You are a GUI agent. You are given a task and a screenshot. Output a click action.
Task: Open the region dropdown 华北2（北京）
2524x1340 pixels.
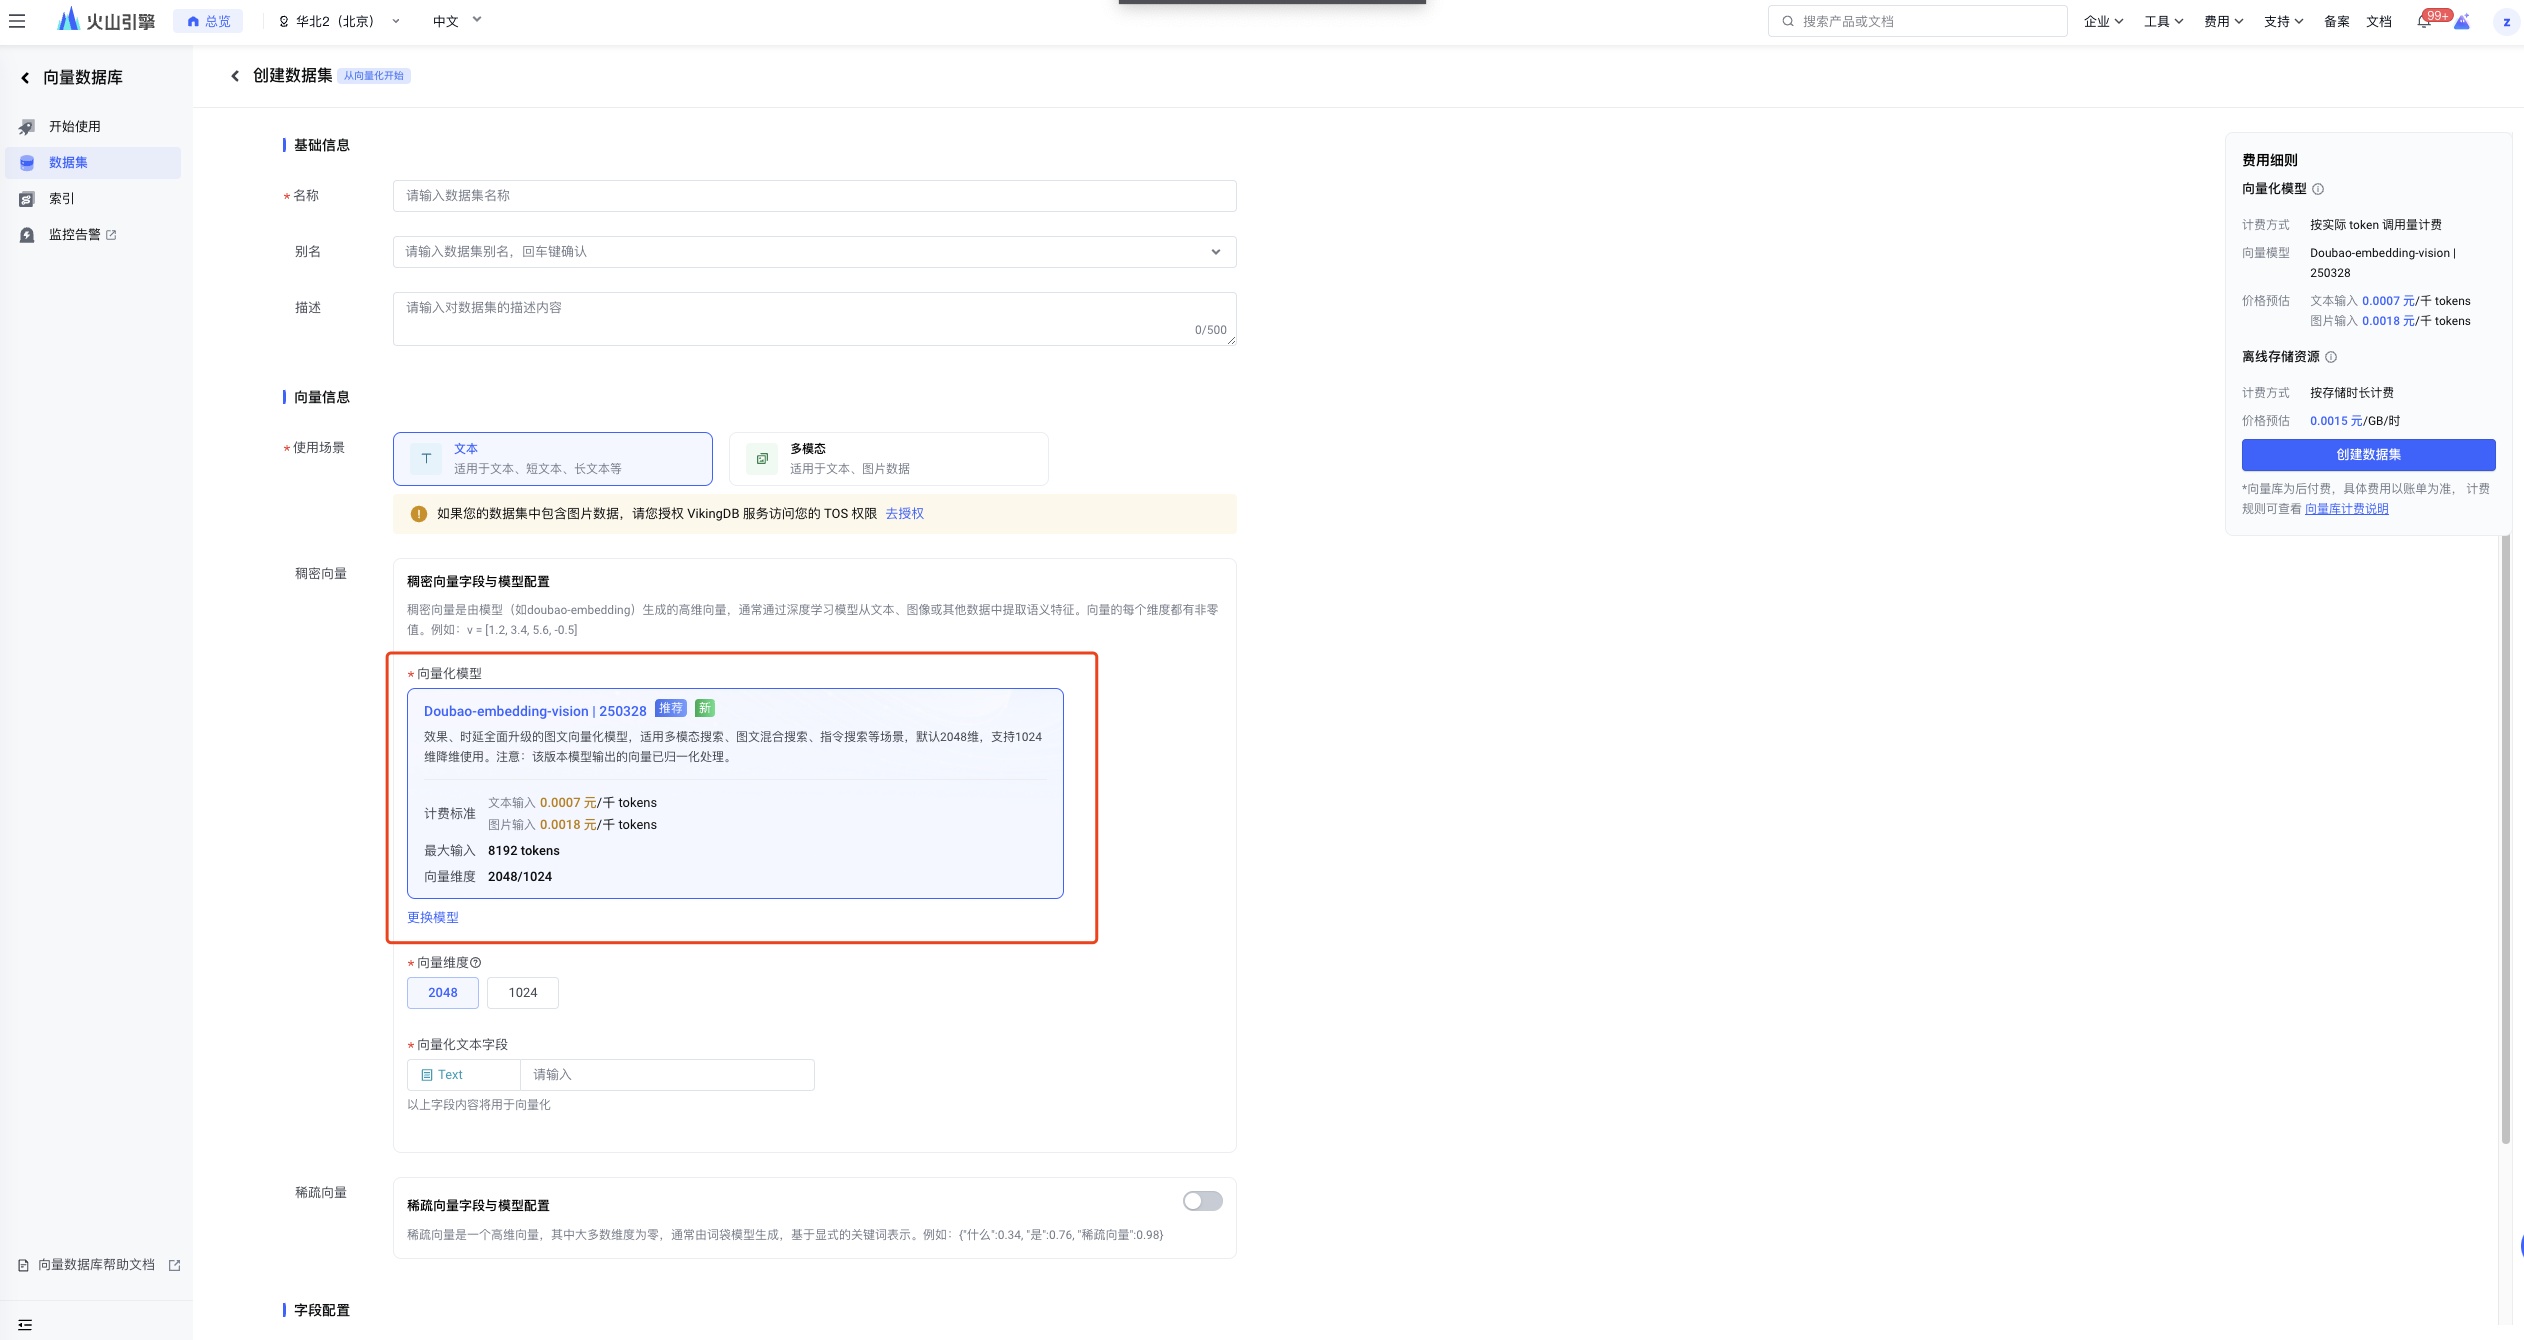point(339,21)
